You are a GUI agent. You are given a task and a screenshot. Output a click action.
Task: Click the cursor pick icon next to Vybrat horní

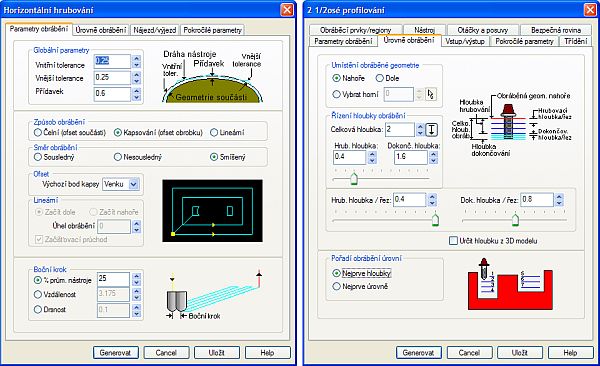430,94
